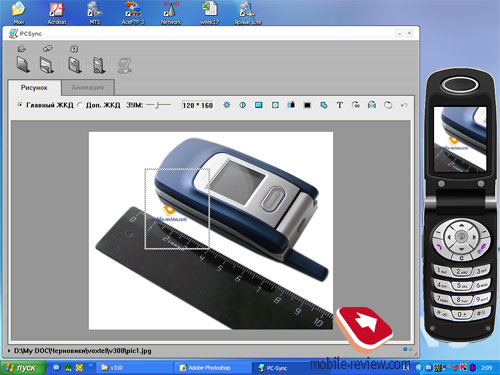Viewport: 500px width, 375px height.
Task: Adjust the ЗУМ zoom slider
Action: click(x=159, y=105)
